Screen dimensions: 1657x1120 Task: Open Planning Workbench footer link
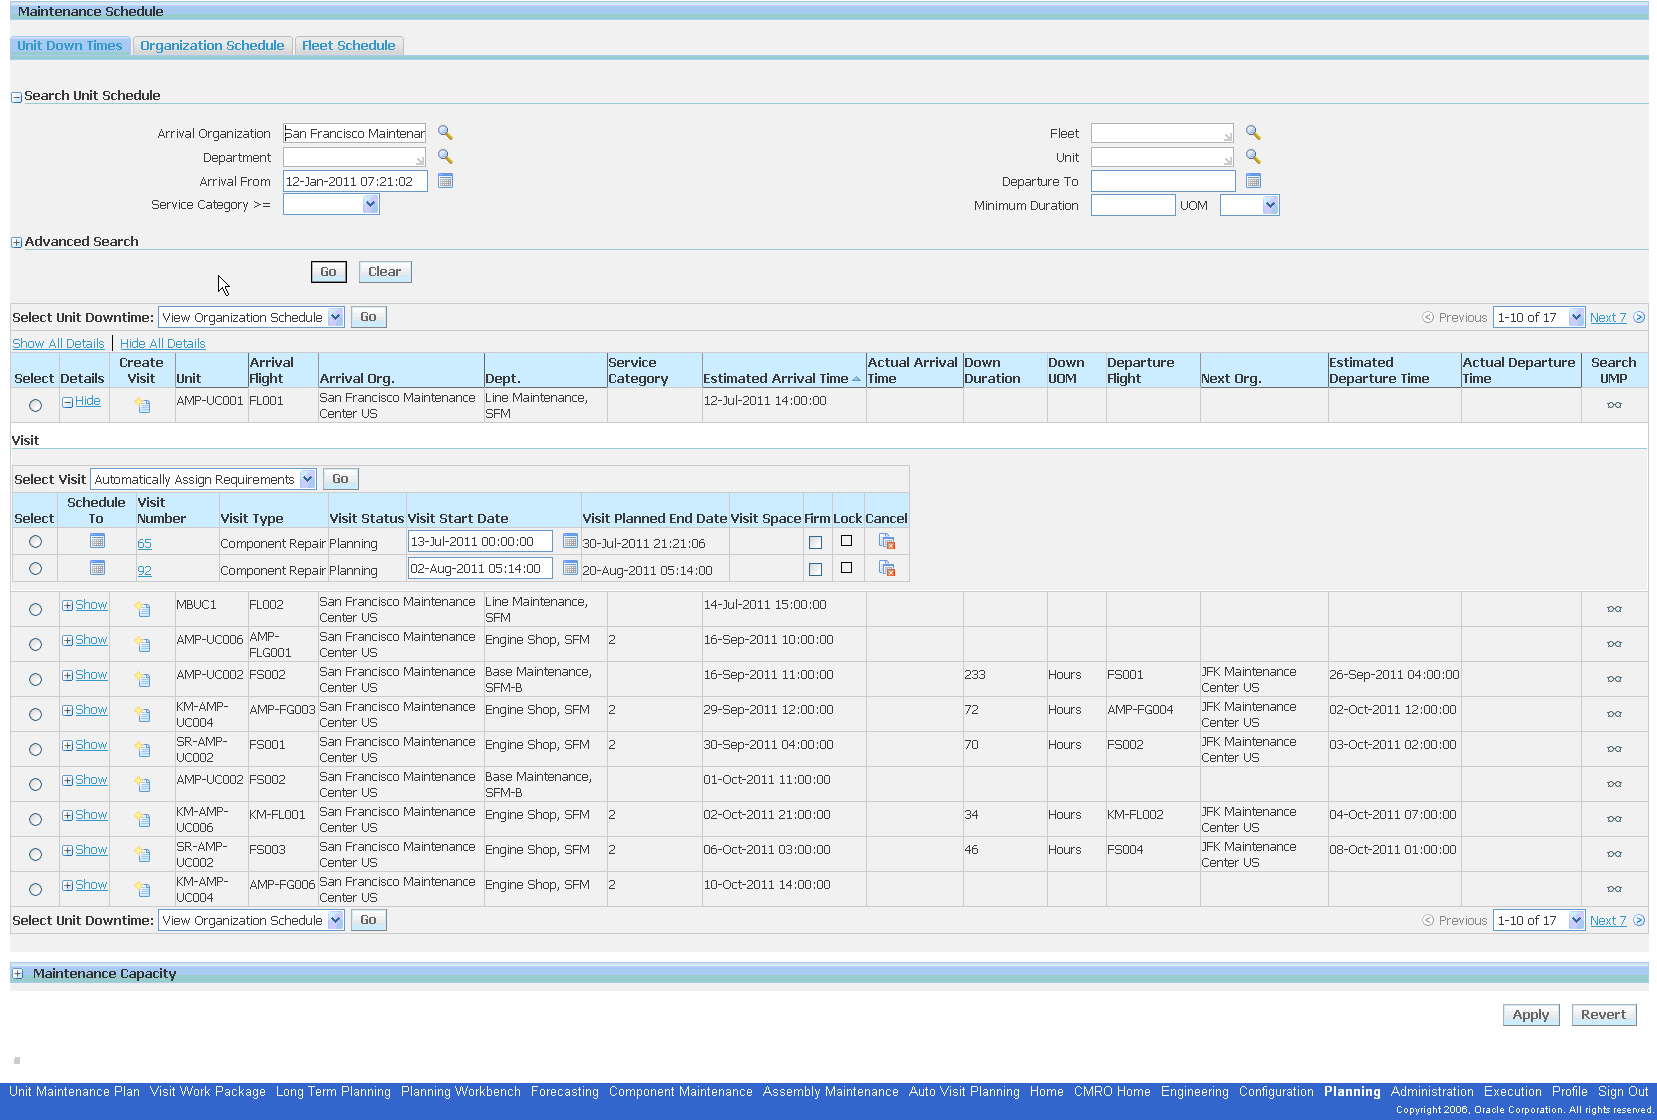point(461,1091)
